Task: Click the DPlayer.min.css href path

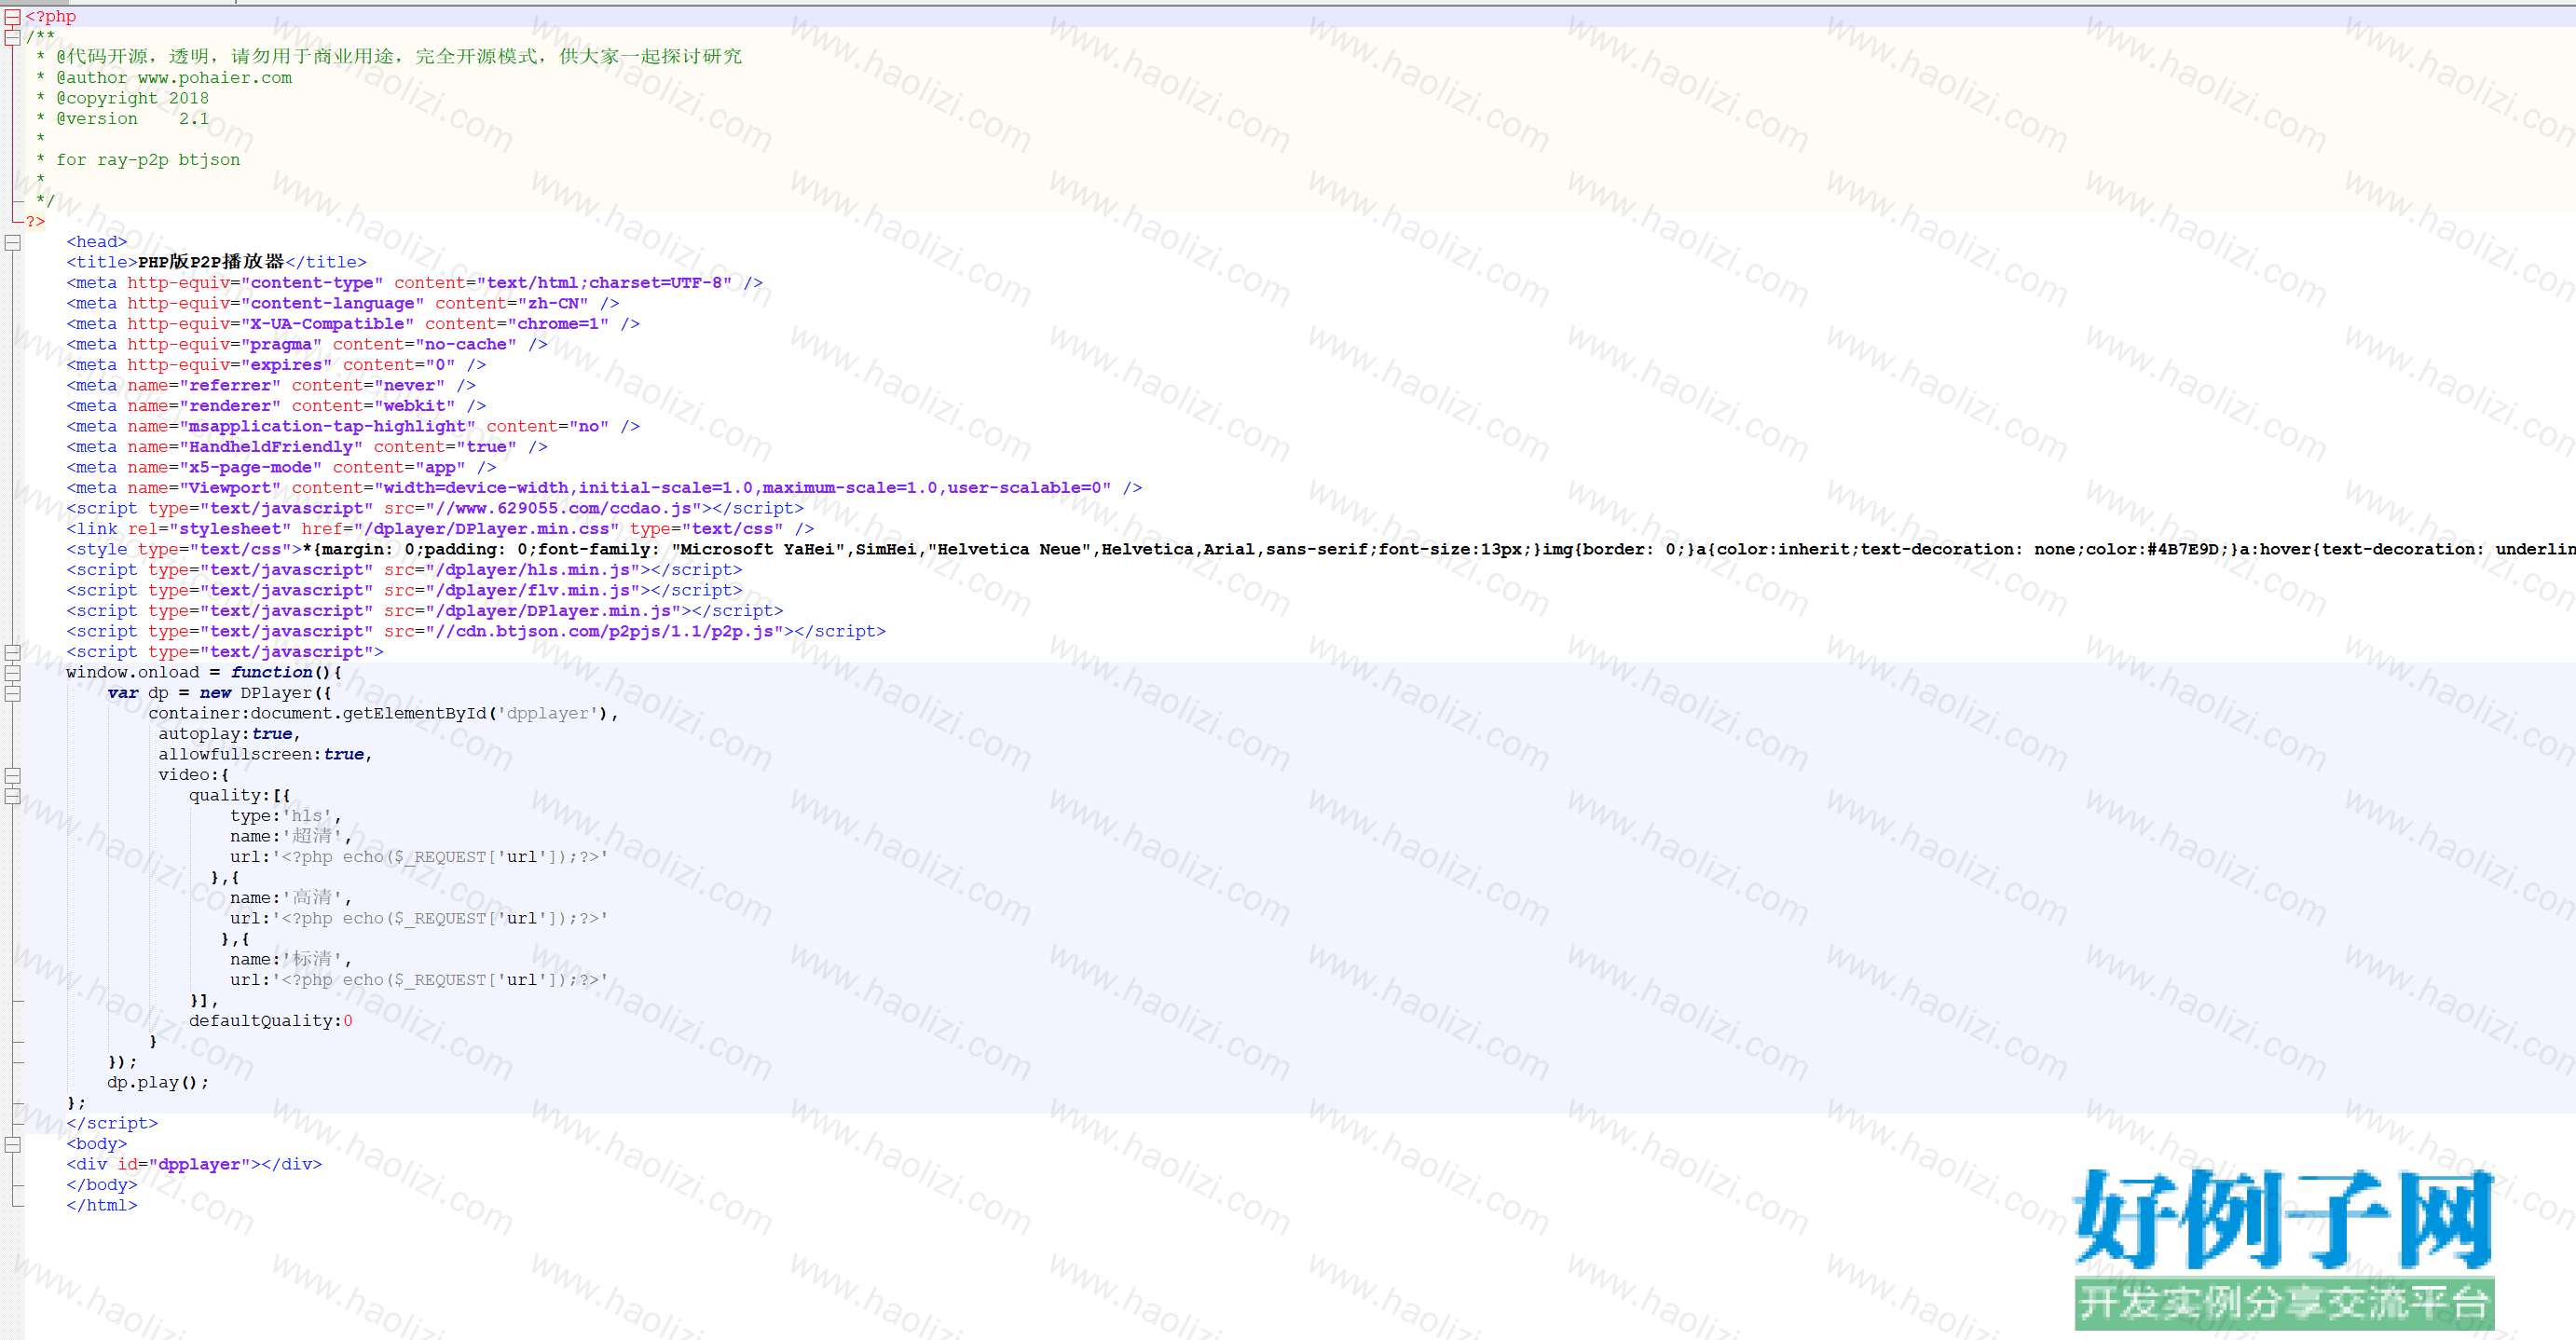Action: tap(487, 529)
